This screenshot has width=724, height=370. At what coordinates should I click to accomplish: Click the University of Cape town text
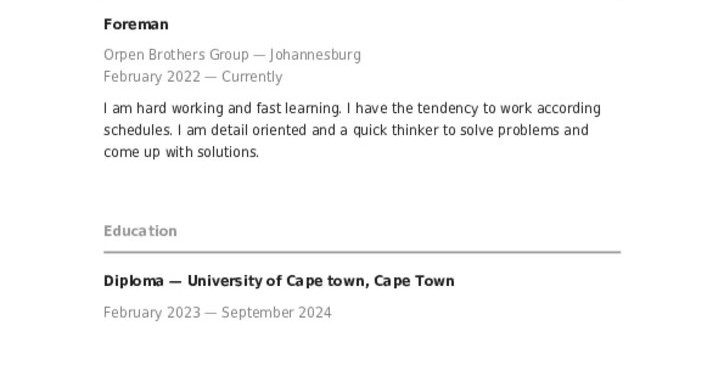(276, 281)
